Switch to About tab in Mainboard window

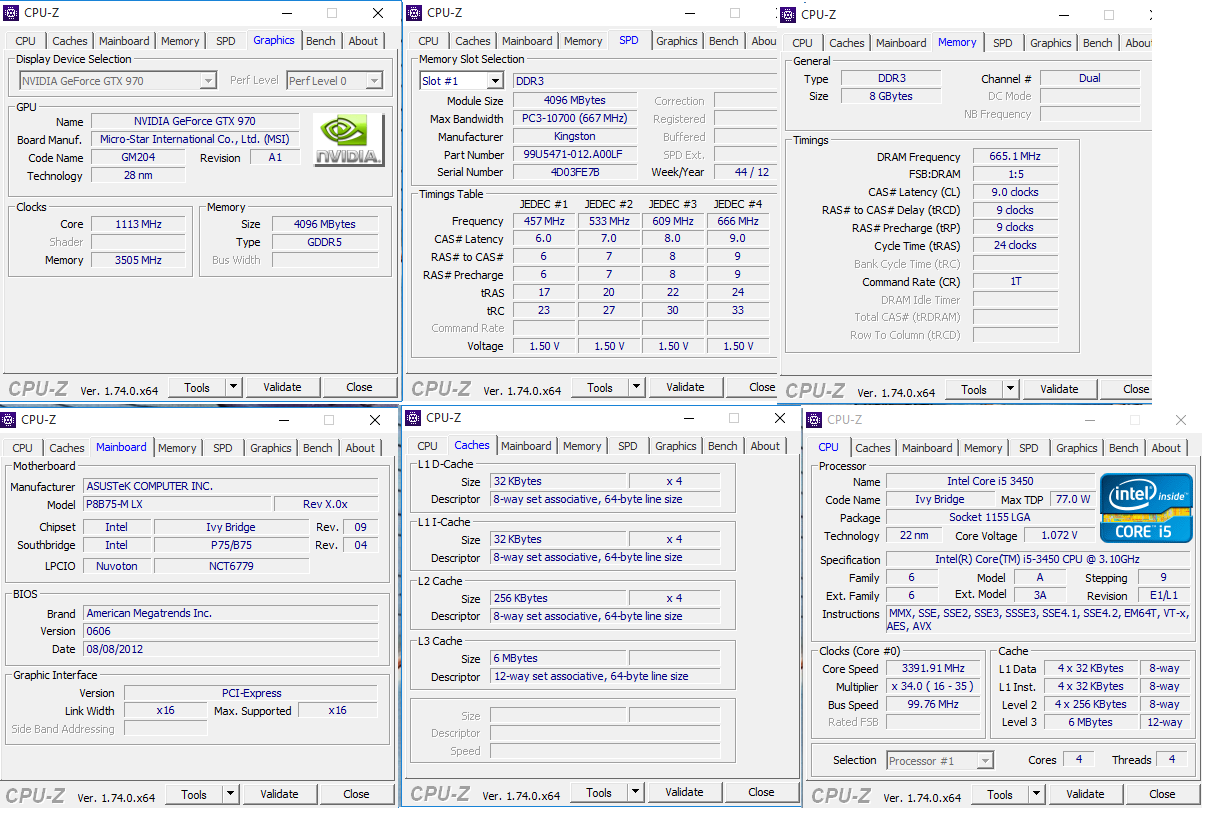(360, 448)
